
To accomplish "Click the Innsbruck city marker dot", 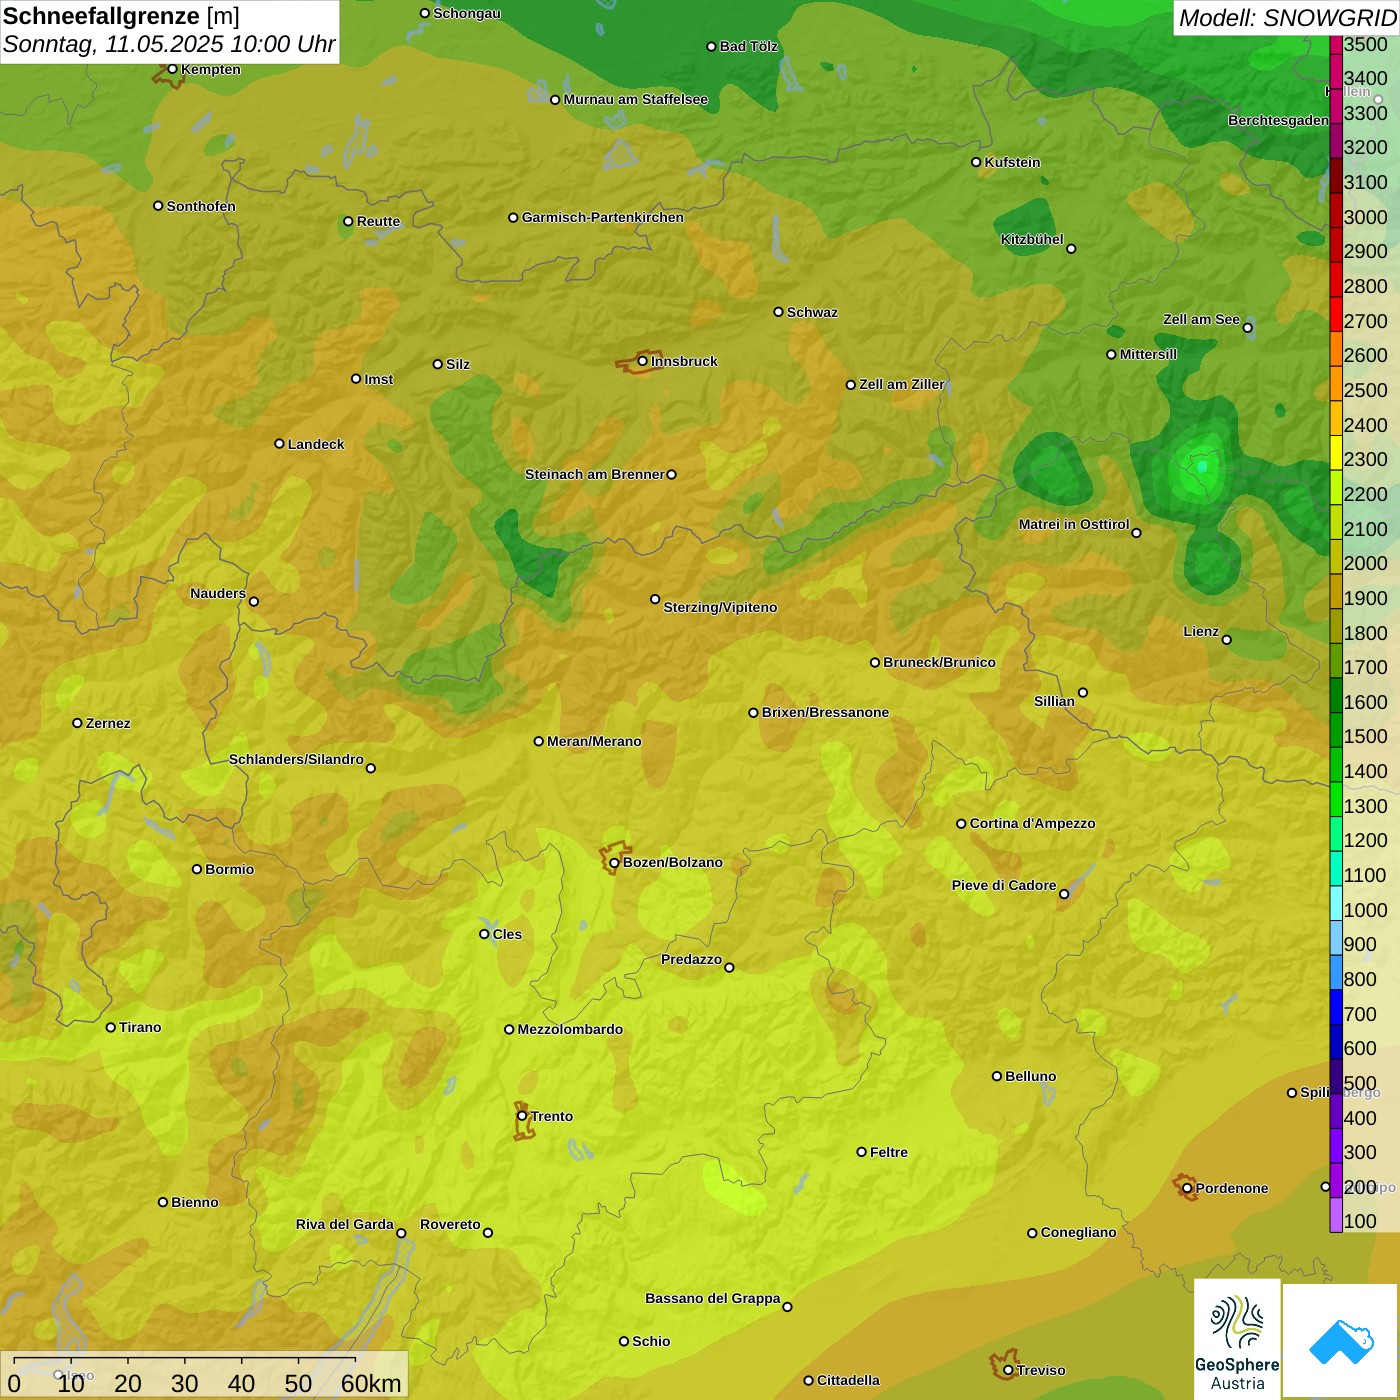I will coord(643,361).
